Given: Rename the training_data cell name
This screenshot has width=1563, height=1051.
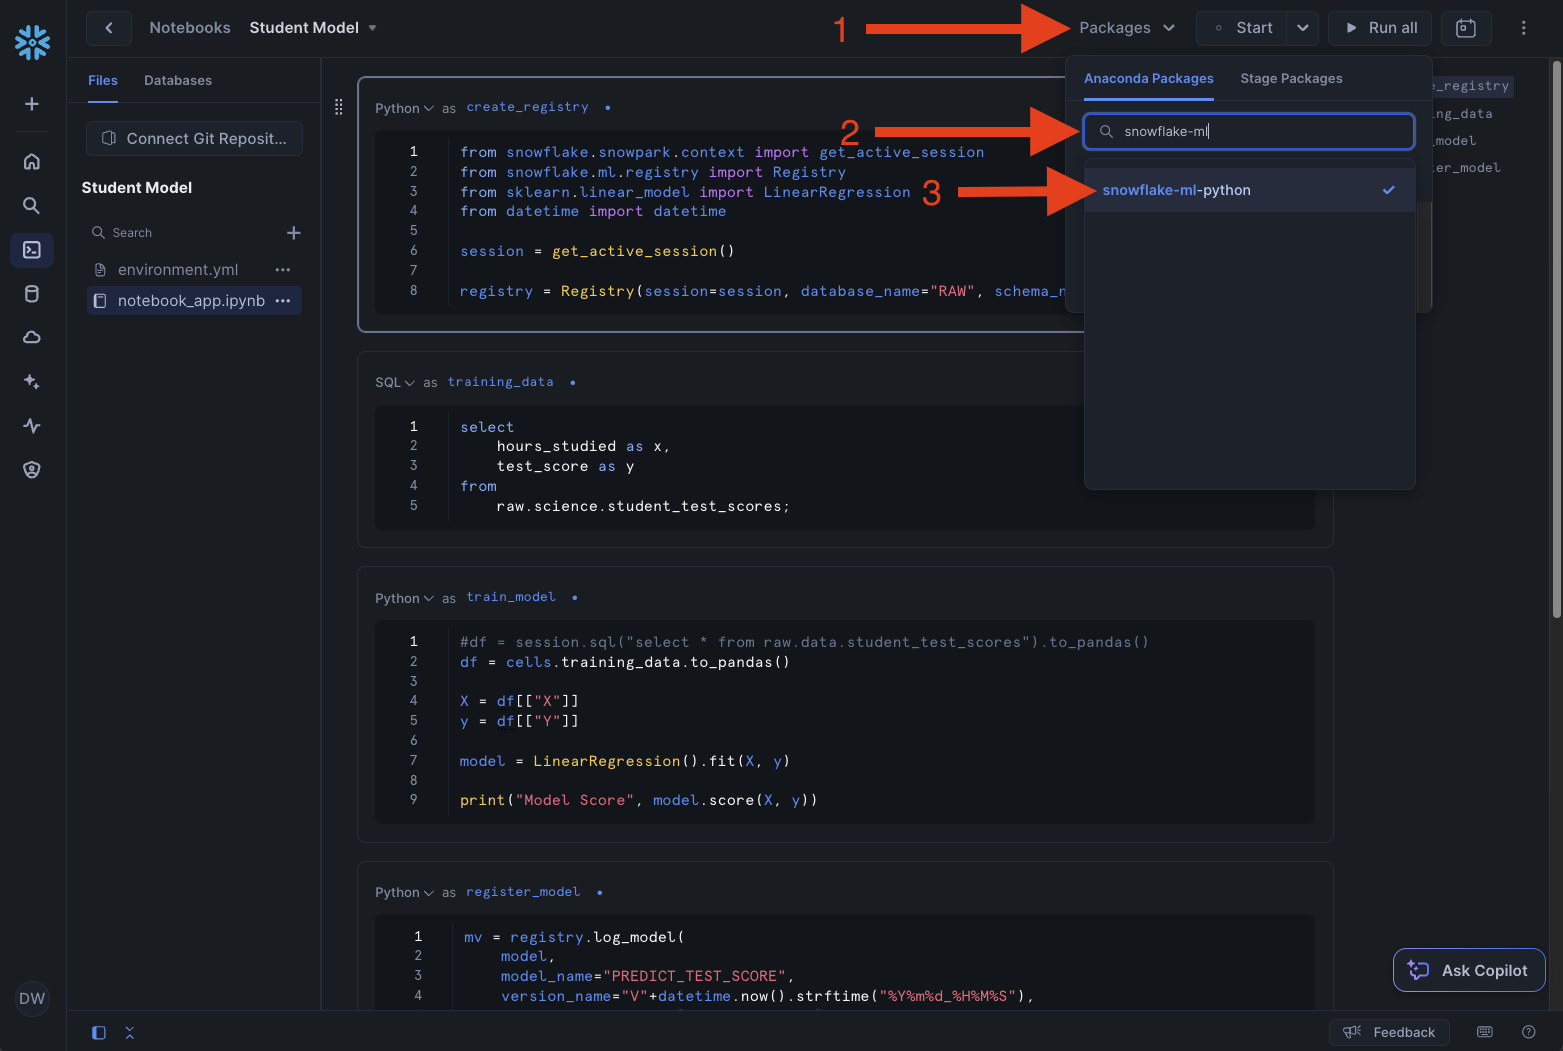Looking at the screenshot, I should click(500, 382).
